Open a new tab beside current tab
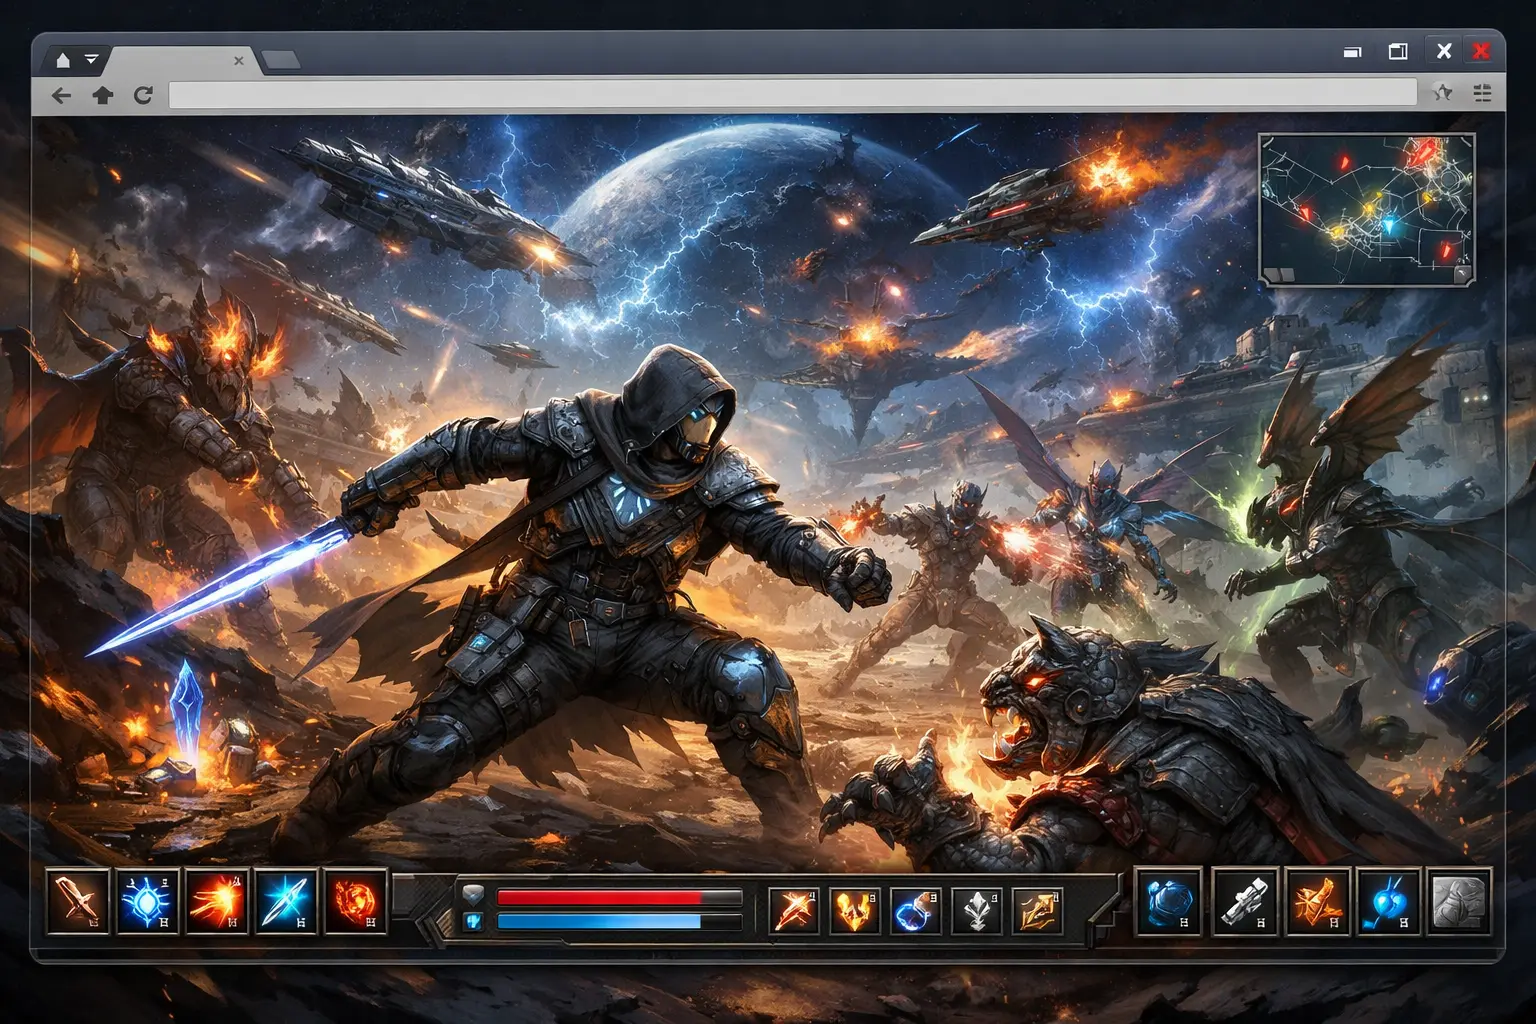This screenshot has height=1024, width=1536. tap(281, 62)
